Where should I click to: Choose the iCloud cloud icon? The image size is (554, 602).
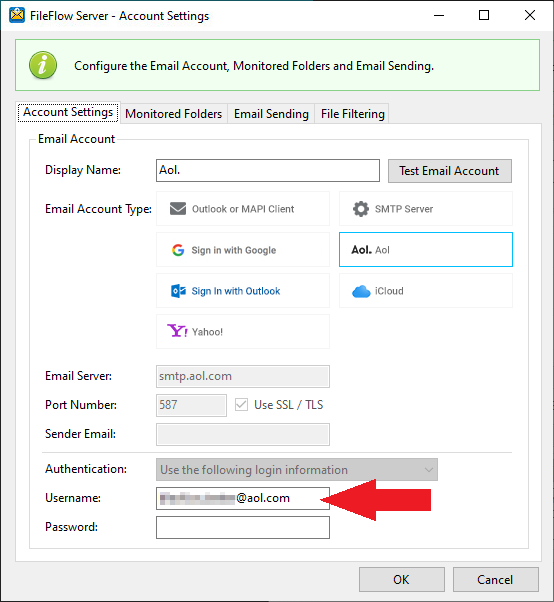361,291
